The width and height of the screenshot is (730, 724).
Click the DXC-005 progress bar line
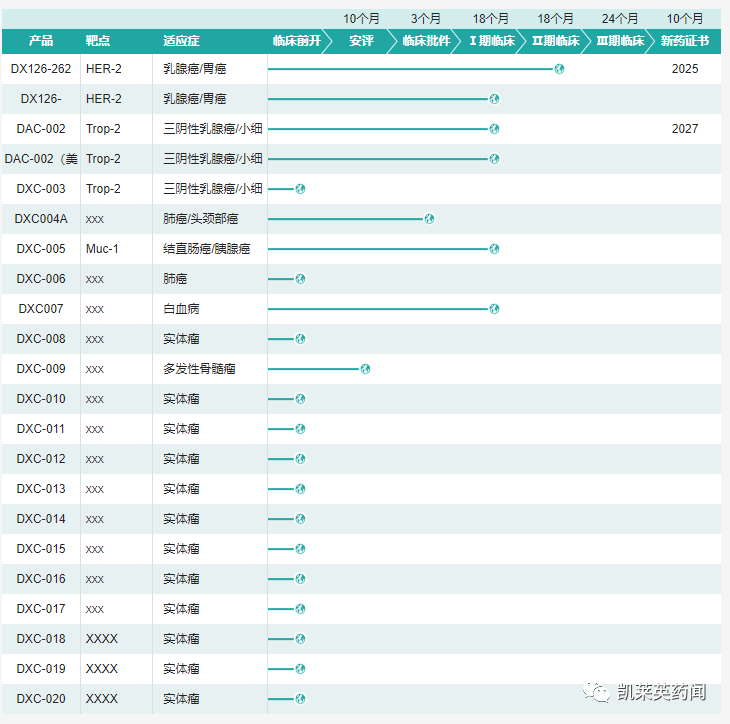tap(378, 249)
